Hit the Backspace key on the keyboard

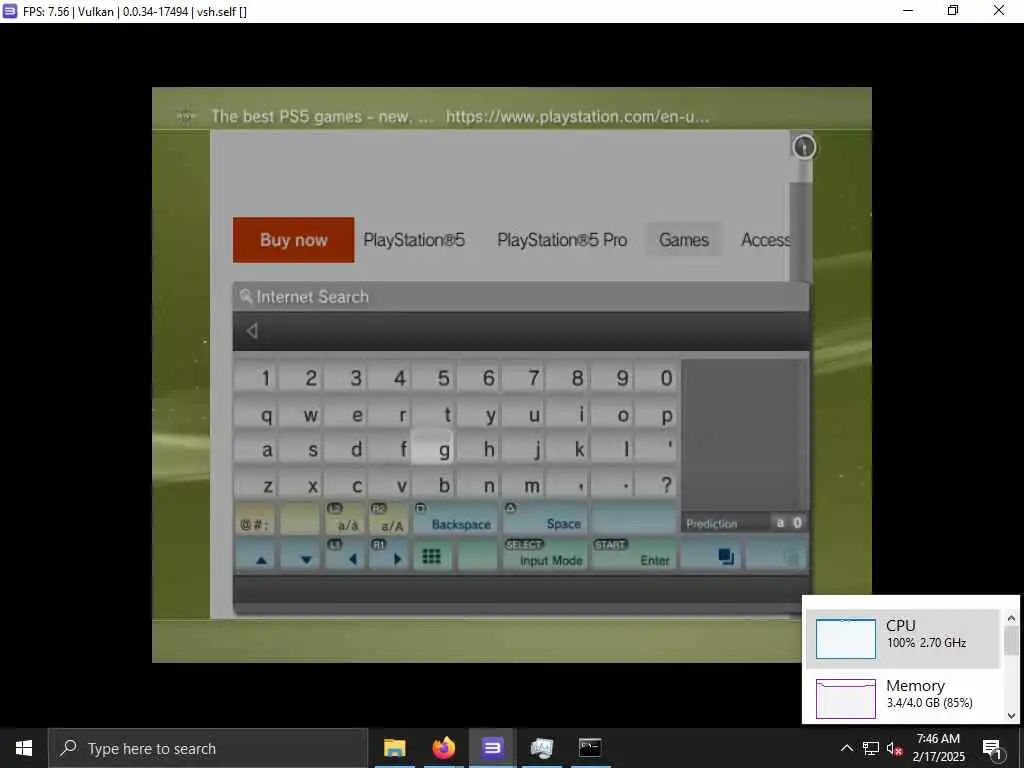pos(455,520)
